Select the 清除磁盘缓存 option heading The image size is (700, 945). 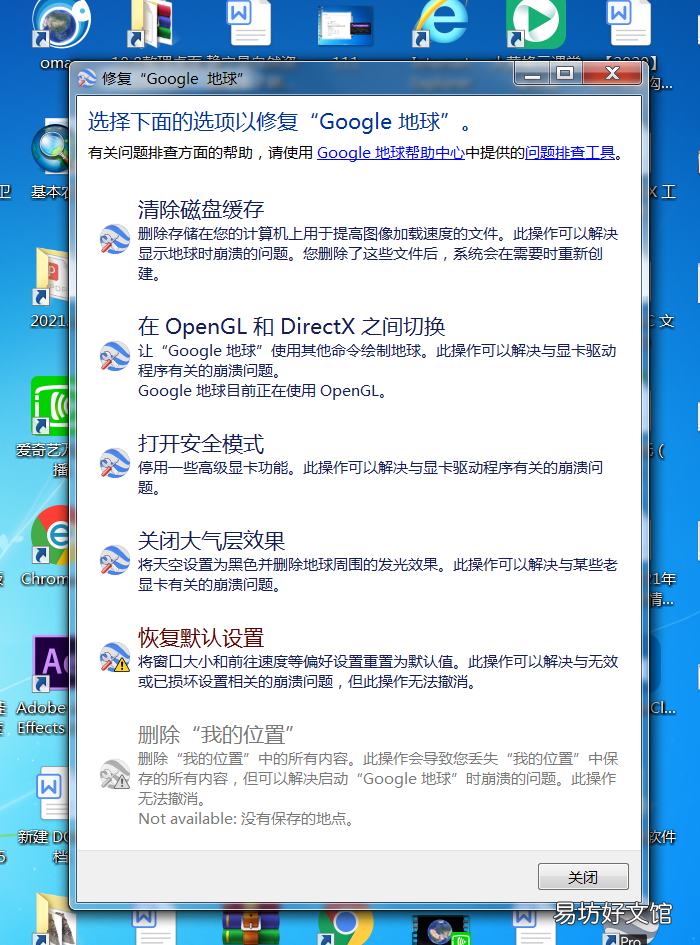click(201, 209)
